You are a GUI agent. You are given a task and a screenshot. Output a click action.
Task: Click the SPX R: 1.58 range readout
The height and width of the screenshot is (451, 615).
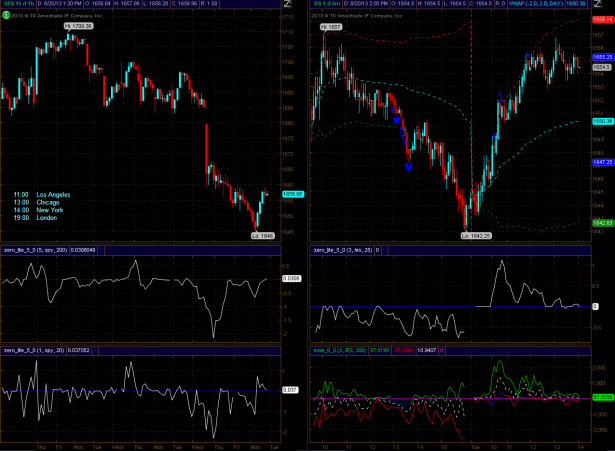(x=209, y=4)
